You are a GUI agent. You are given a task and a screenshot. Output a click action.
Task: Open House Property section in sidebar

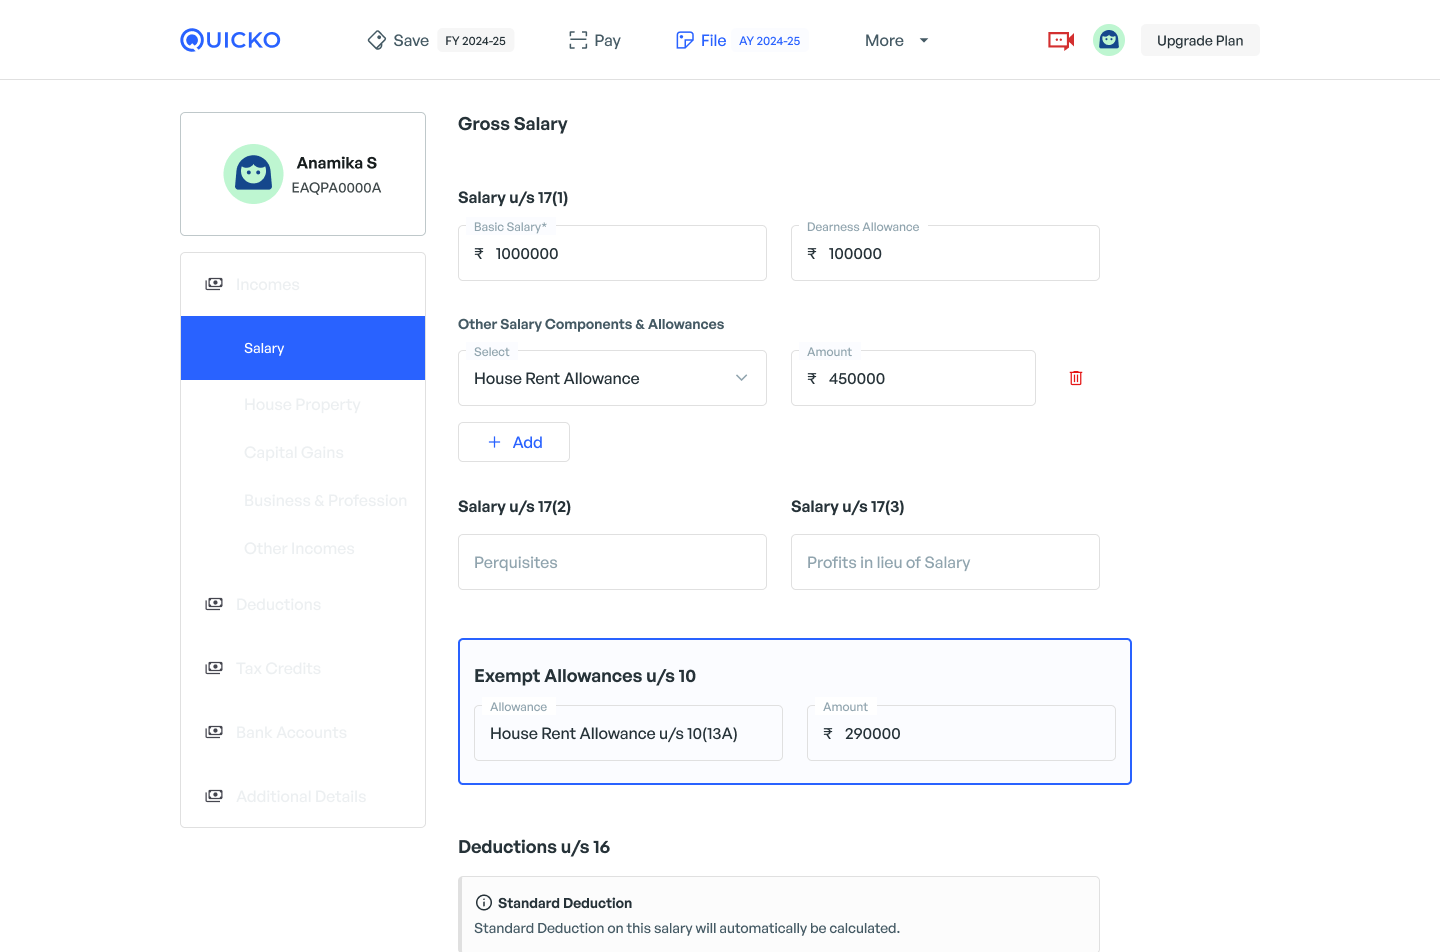pyautogui.click(x=302, y=404)
